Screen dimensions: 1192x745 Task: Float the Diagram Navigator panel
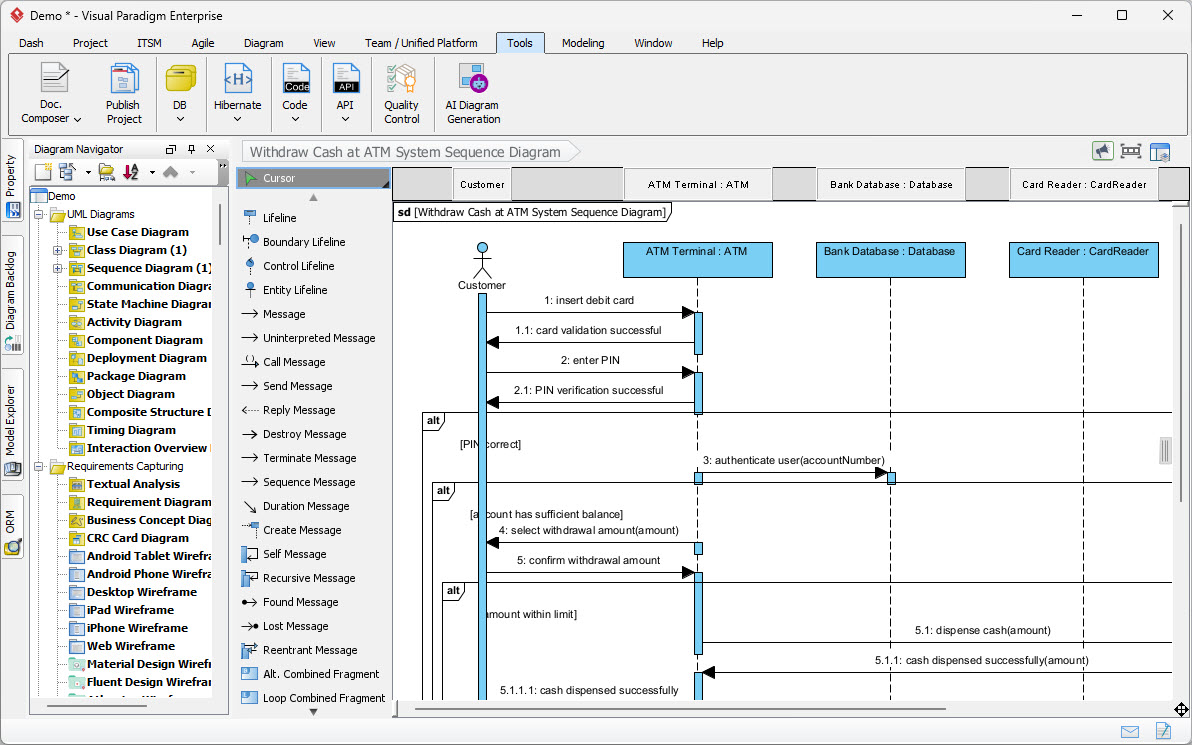pyautogui.click(x=171, y=149)
